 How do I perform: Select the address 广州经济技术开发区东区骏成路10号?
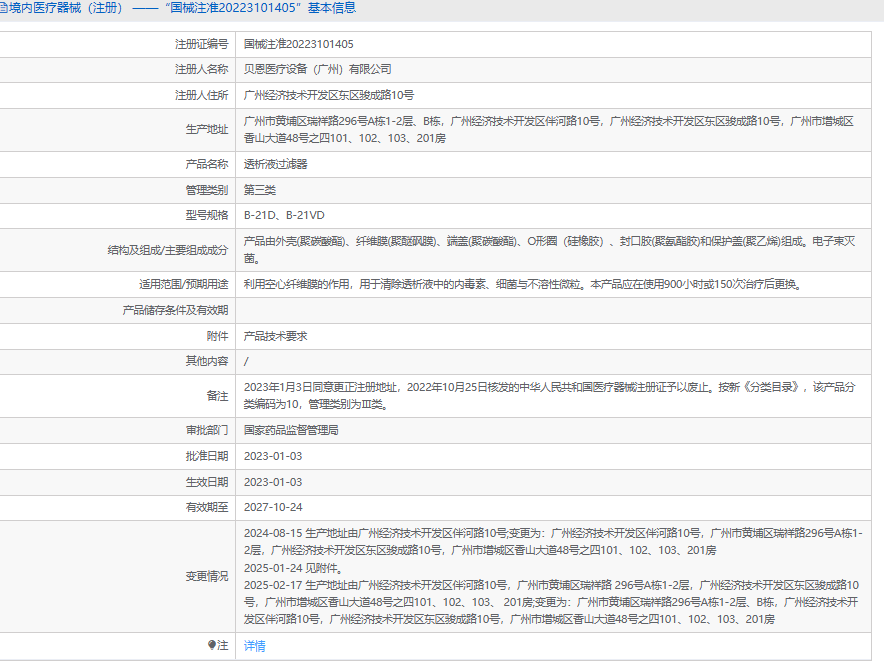click(x=329, y=95)
